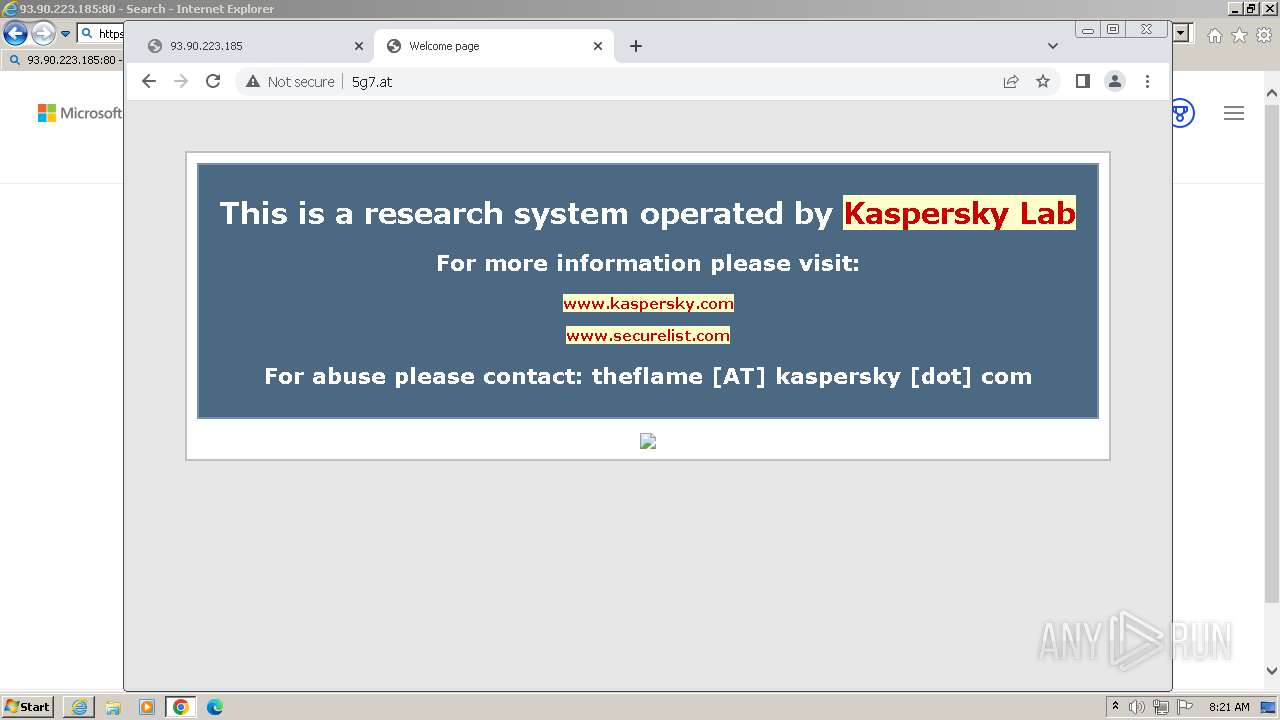Click Internet Explorer forward button
Image resolution: width=1280 pixels, height=720 pixels.
point(43,34)
